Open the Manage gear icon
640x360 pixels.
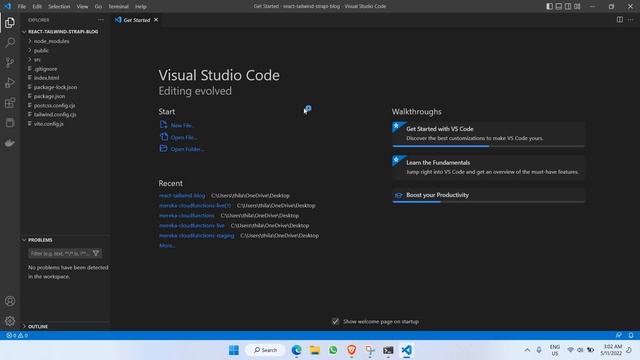[x=10, y=321]
